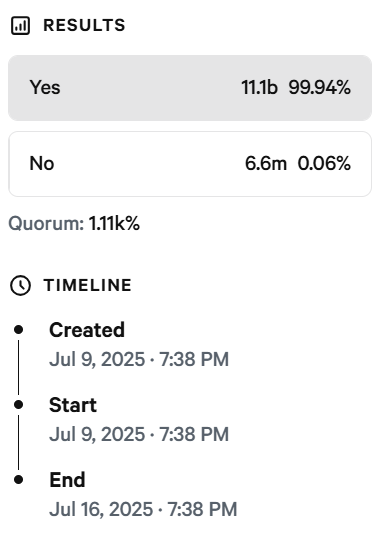Click the 6.6m No vote count
The width and height of the screenshot is (387, 557).
pyautogui.click(x=265, y=163)
